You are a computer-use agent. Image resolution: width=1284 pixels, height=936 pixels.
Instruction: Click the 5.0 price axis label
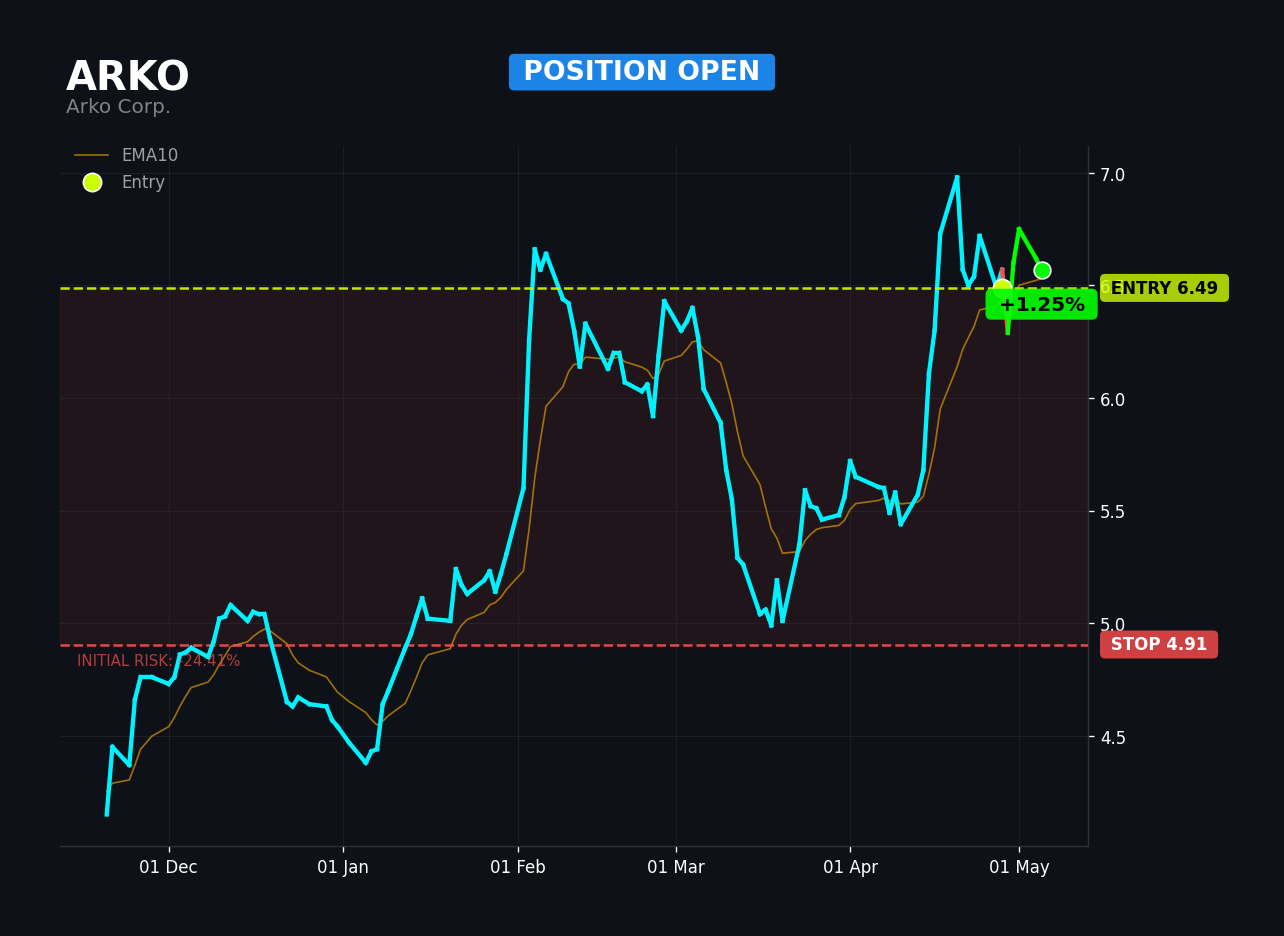[x=1112, y=624]
